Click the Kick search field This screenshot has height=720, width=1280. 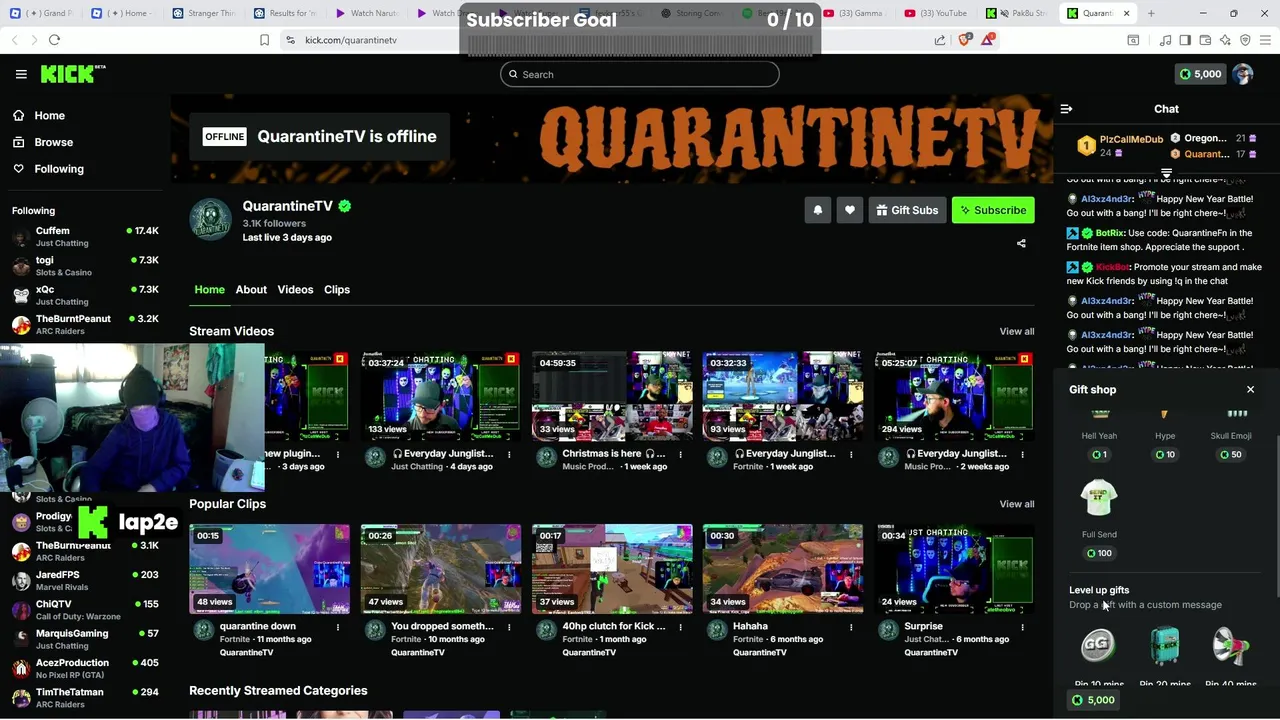tap(640, 74)
